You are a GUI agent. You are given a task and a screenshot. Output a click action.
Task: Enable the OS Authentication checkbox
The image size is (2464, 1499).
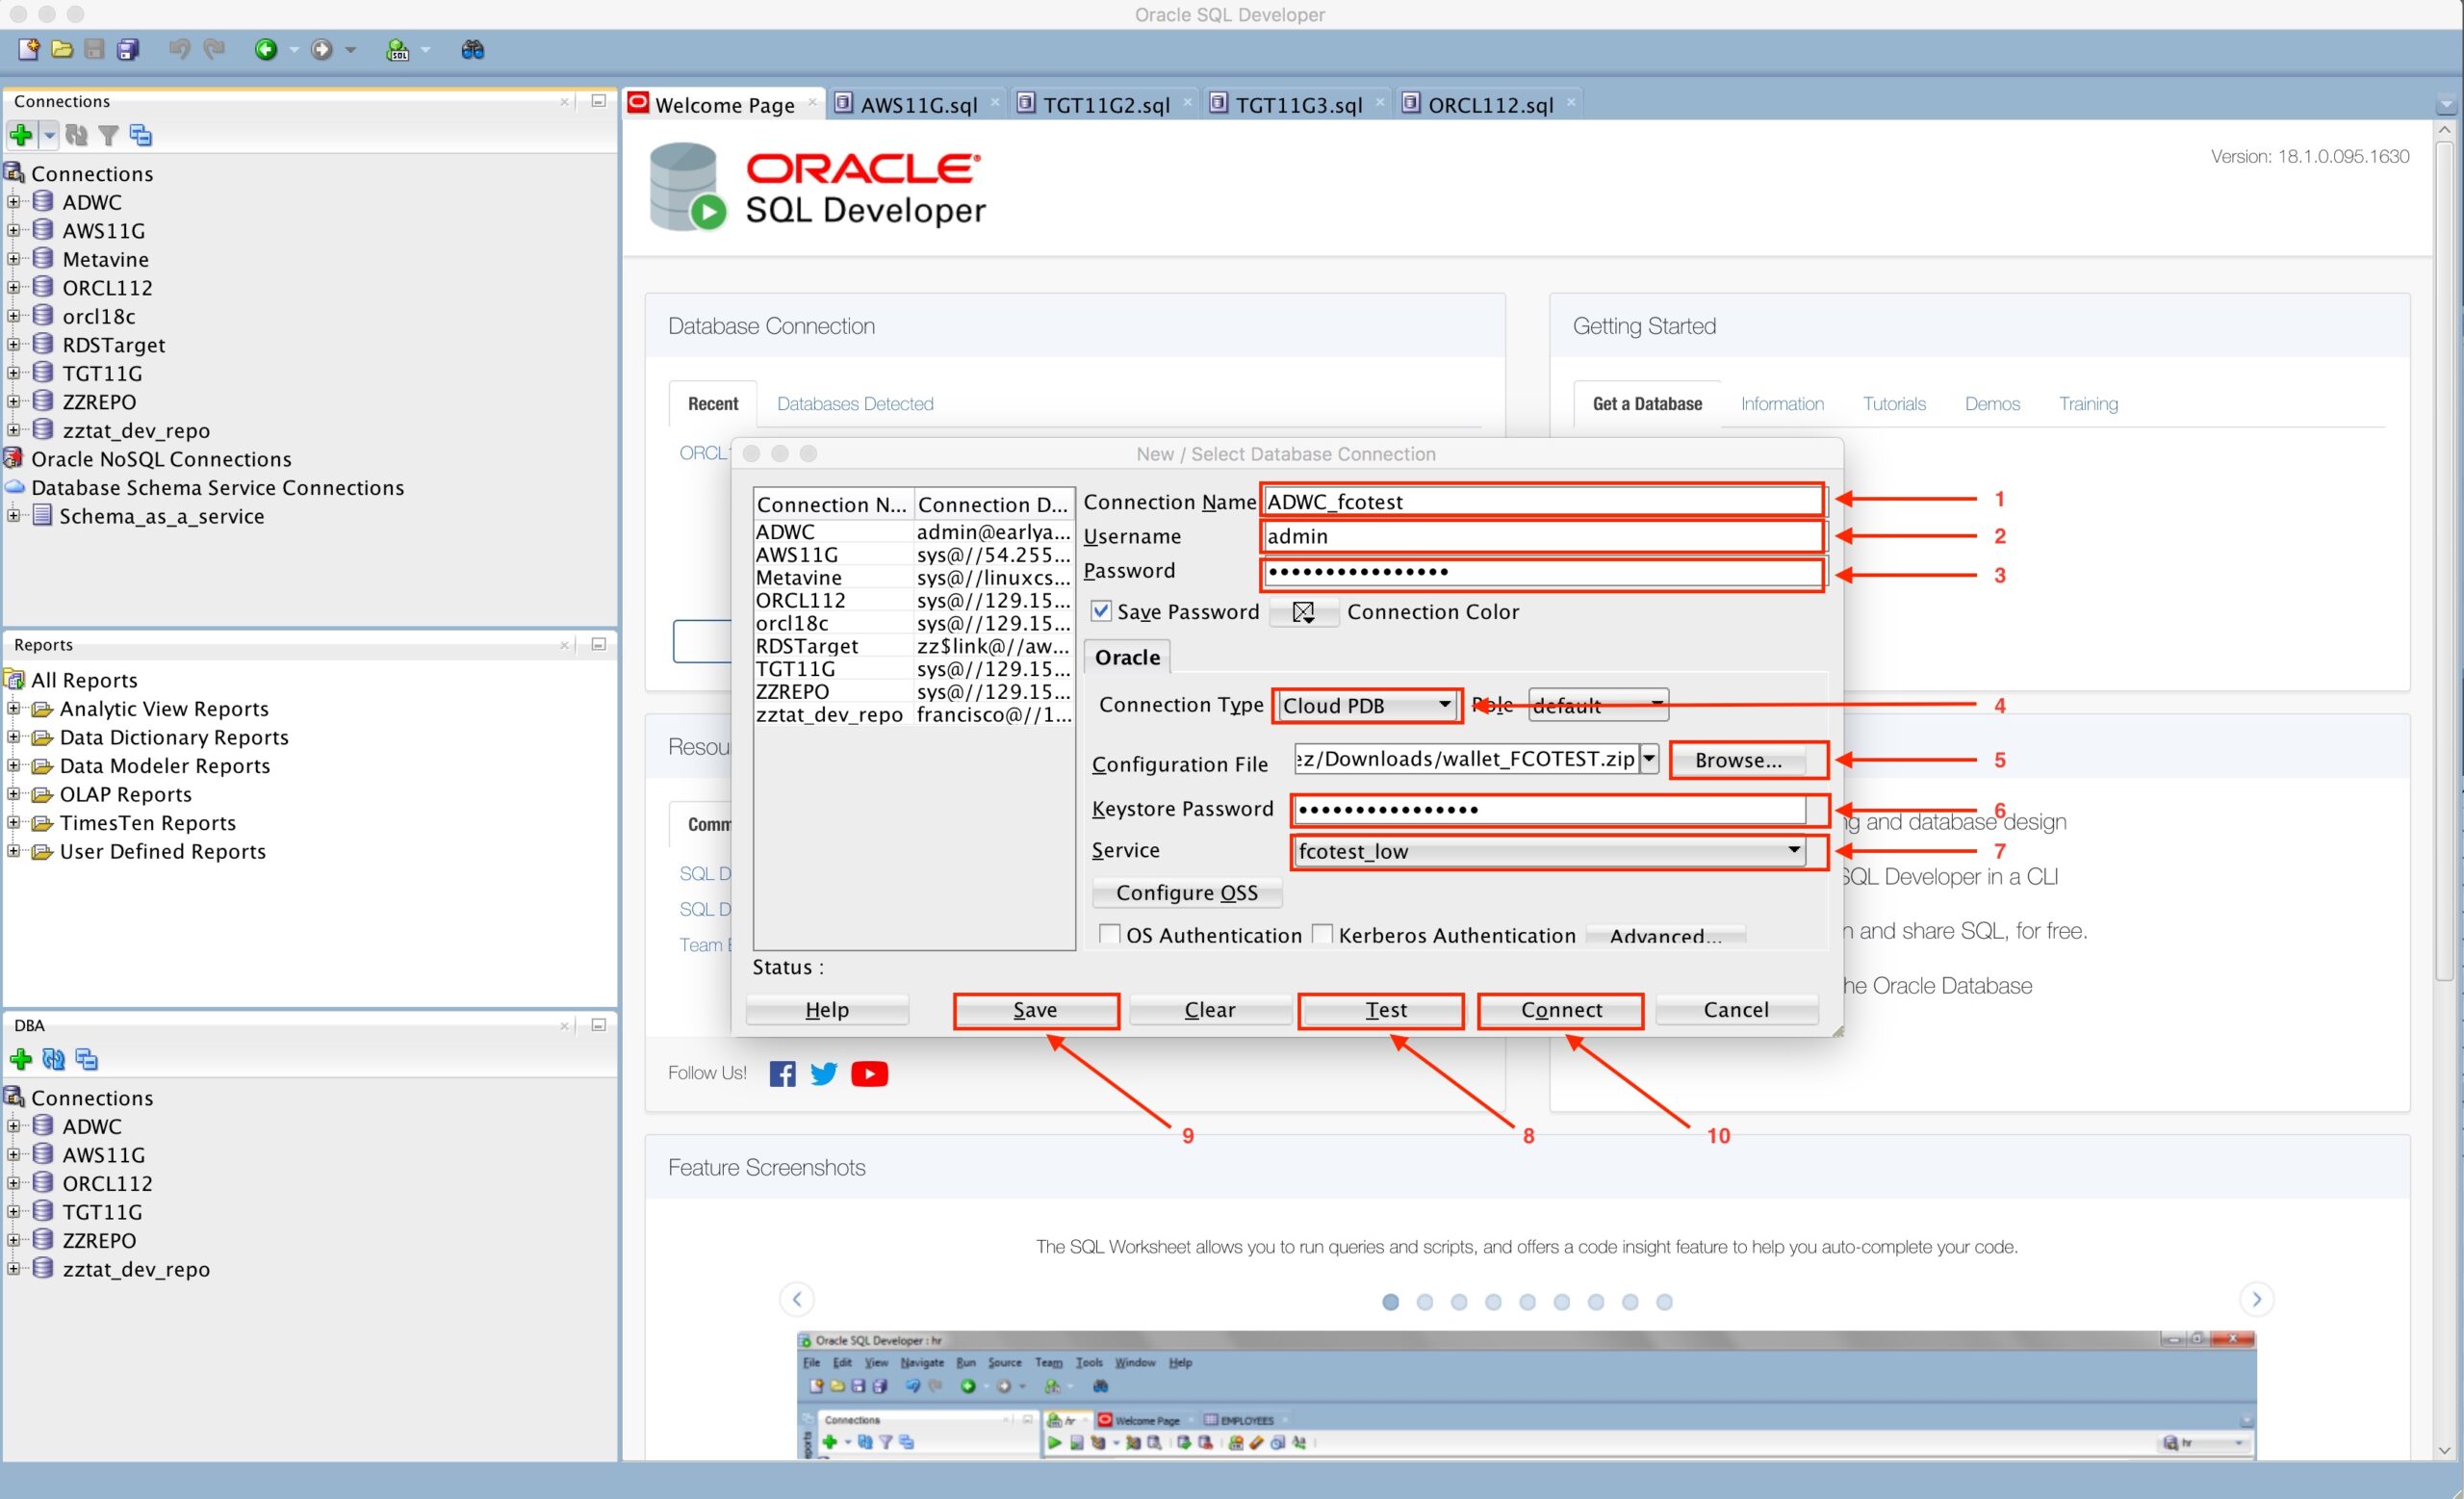[x=1109, y=934]
